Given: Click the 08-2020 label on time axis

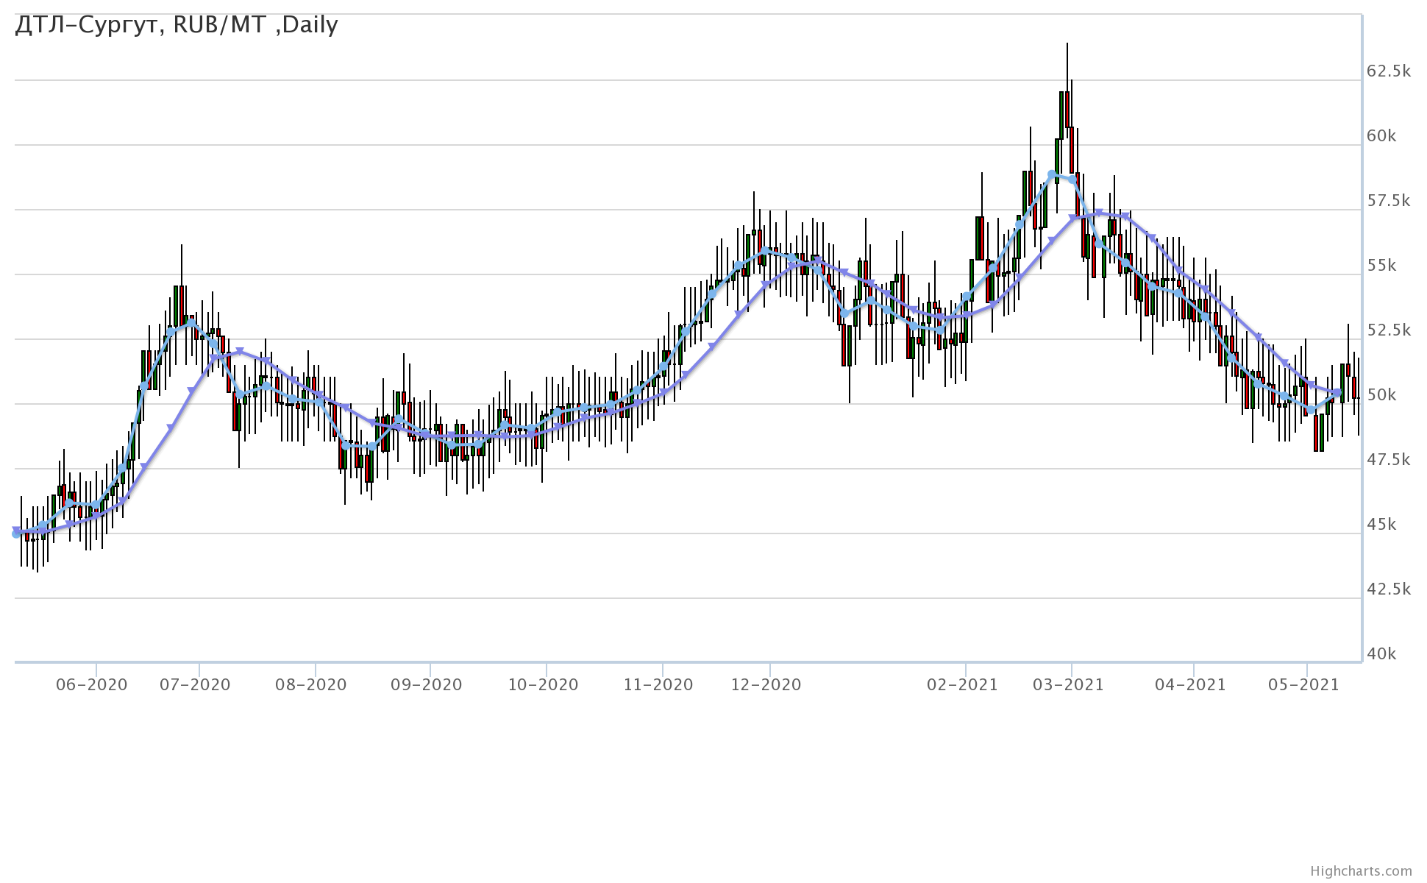Looking at the screenshot, I should (x=311, y=685).
